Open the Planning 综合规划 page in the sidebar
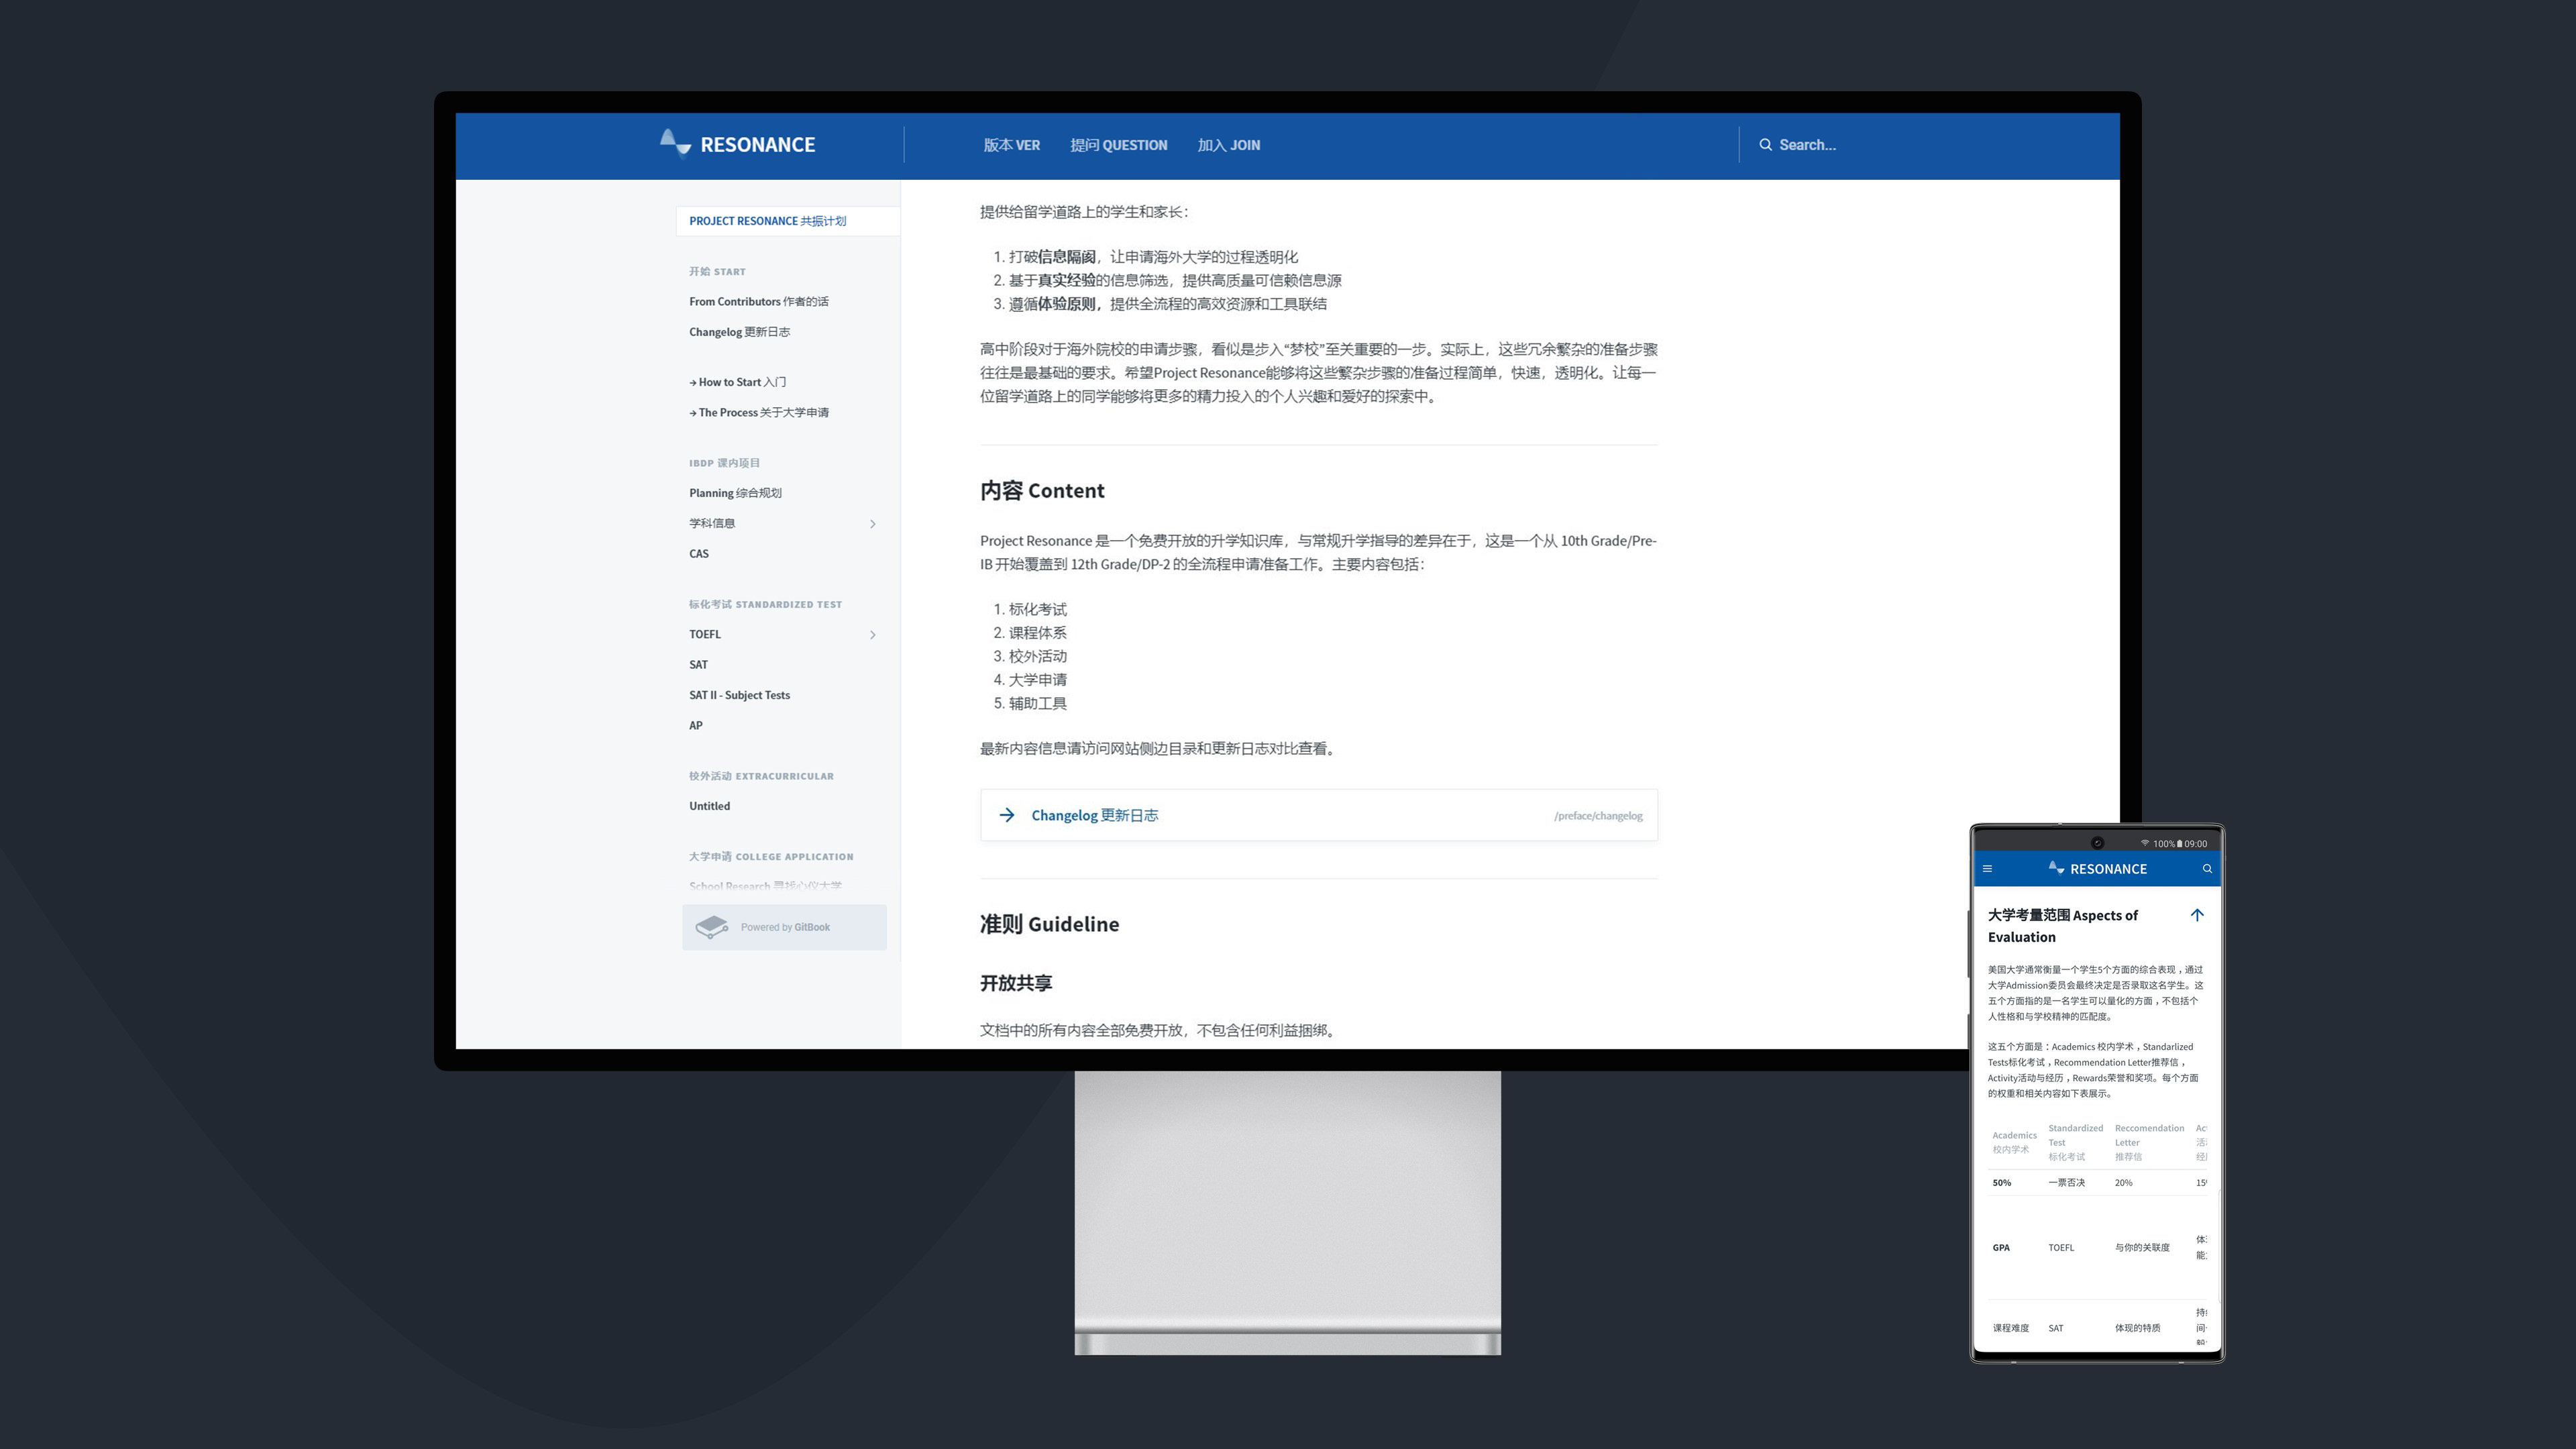Screen dimensions: 2576x1449 [735, 493]
